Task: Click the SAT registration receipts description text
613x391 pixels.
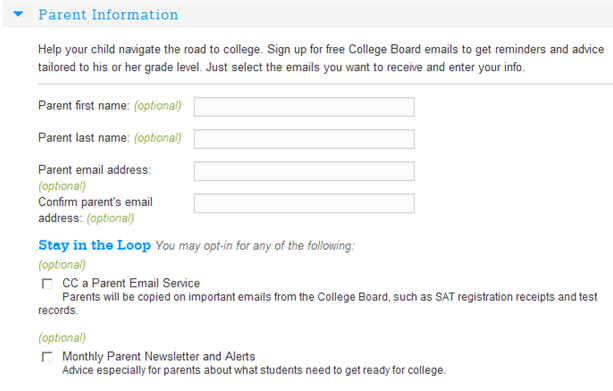Action: point(317,303)
